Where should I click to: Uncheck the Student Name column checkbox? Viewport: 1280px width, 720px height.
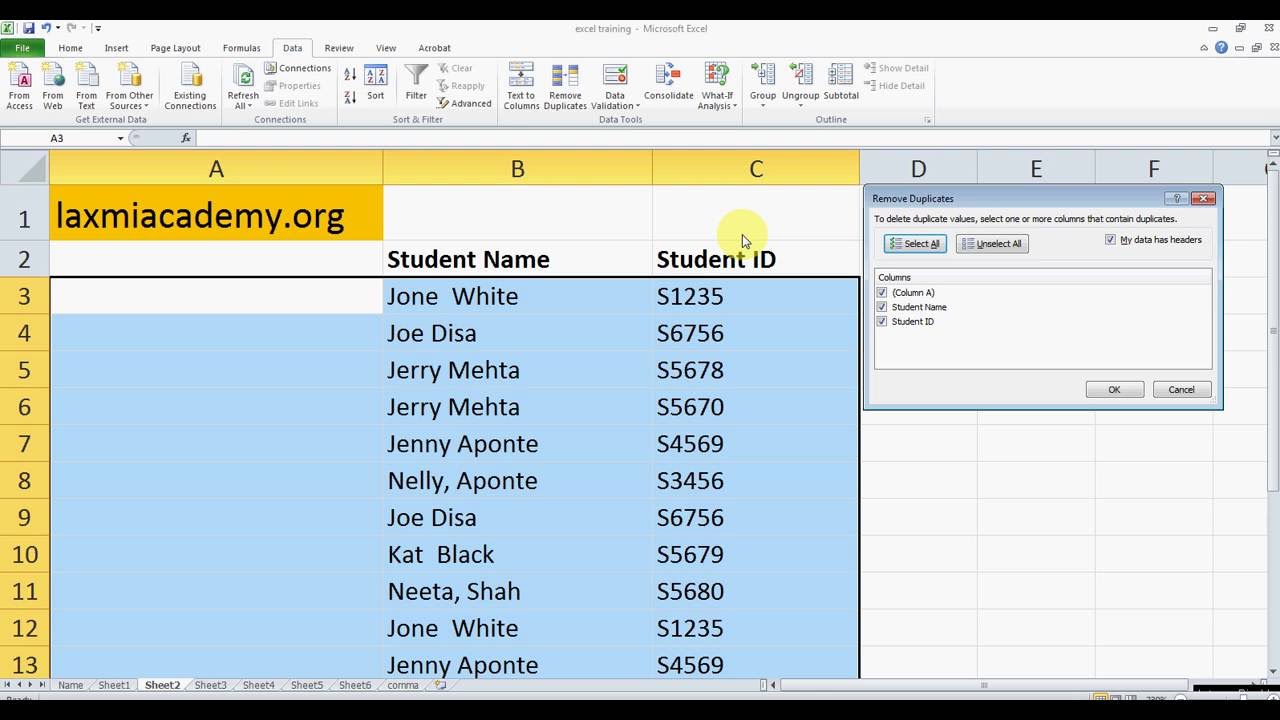(881, 307)
